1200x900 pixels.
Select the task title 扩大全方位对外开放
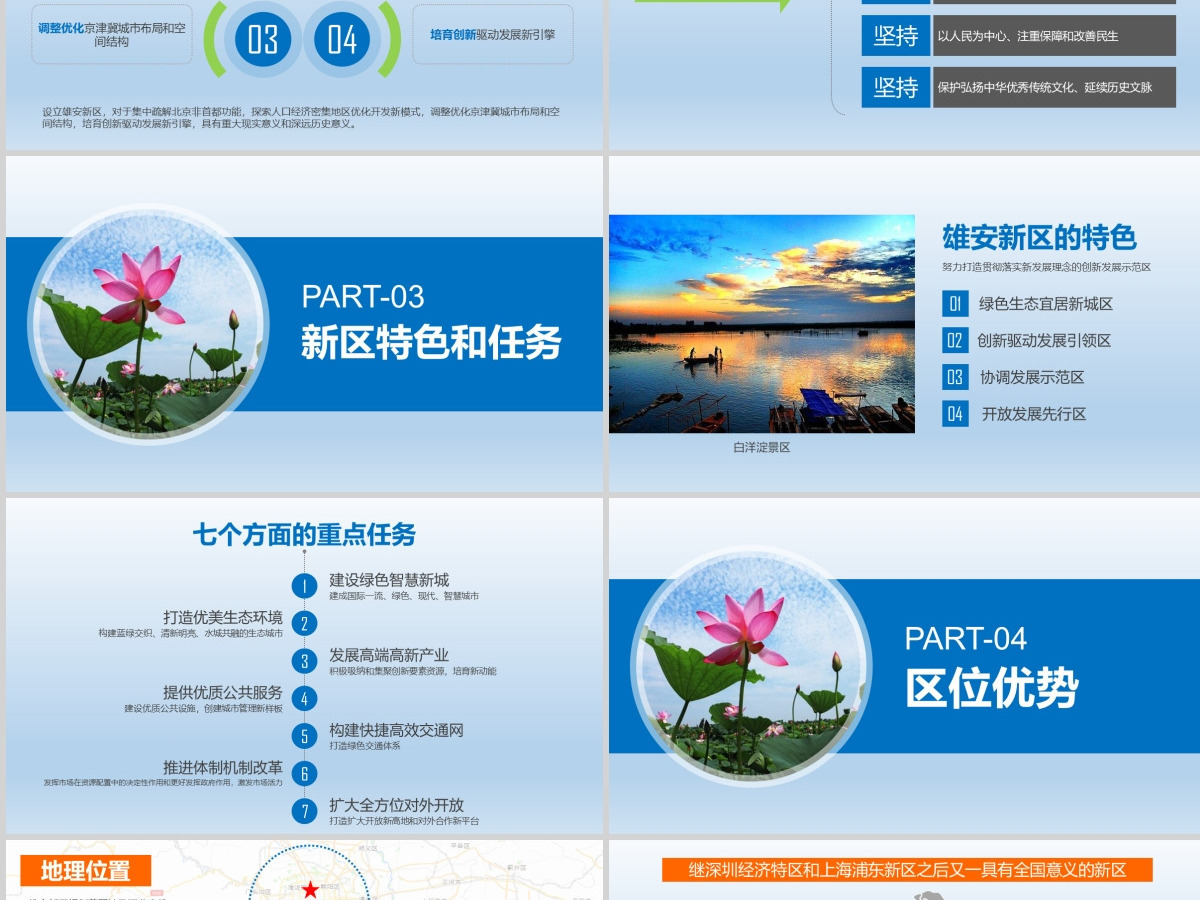click(396, 805)
